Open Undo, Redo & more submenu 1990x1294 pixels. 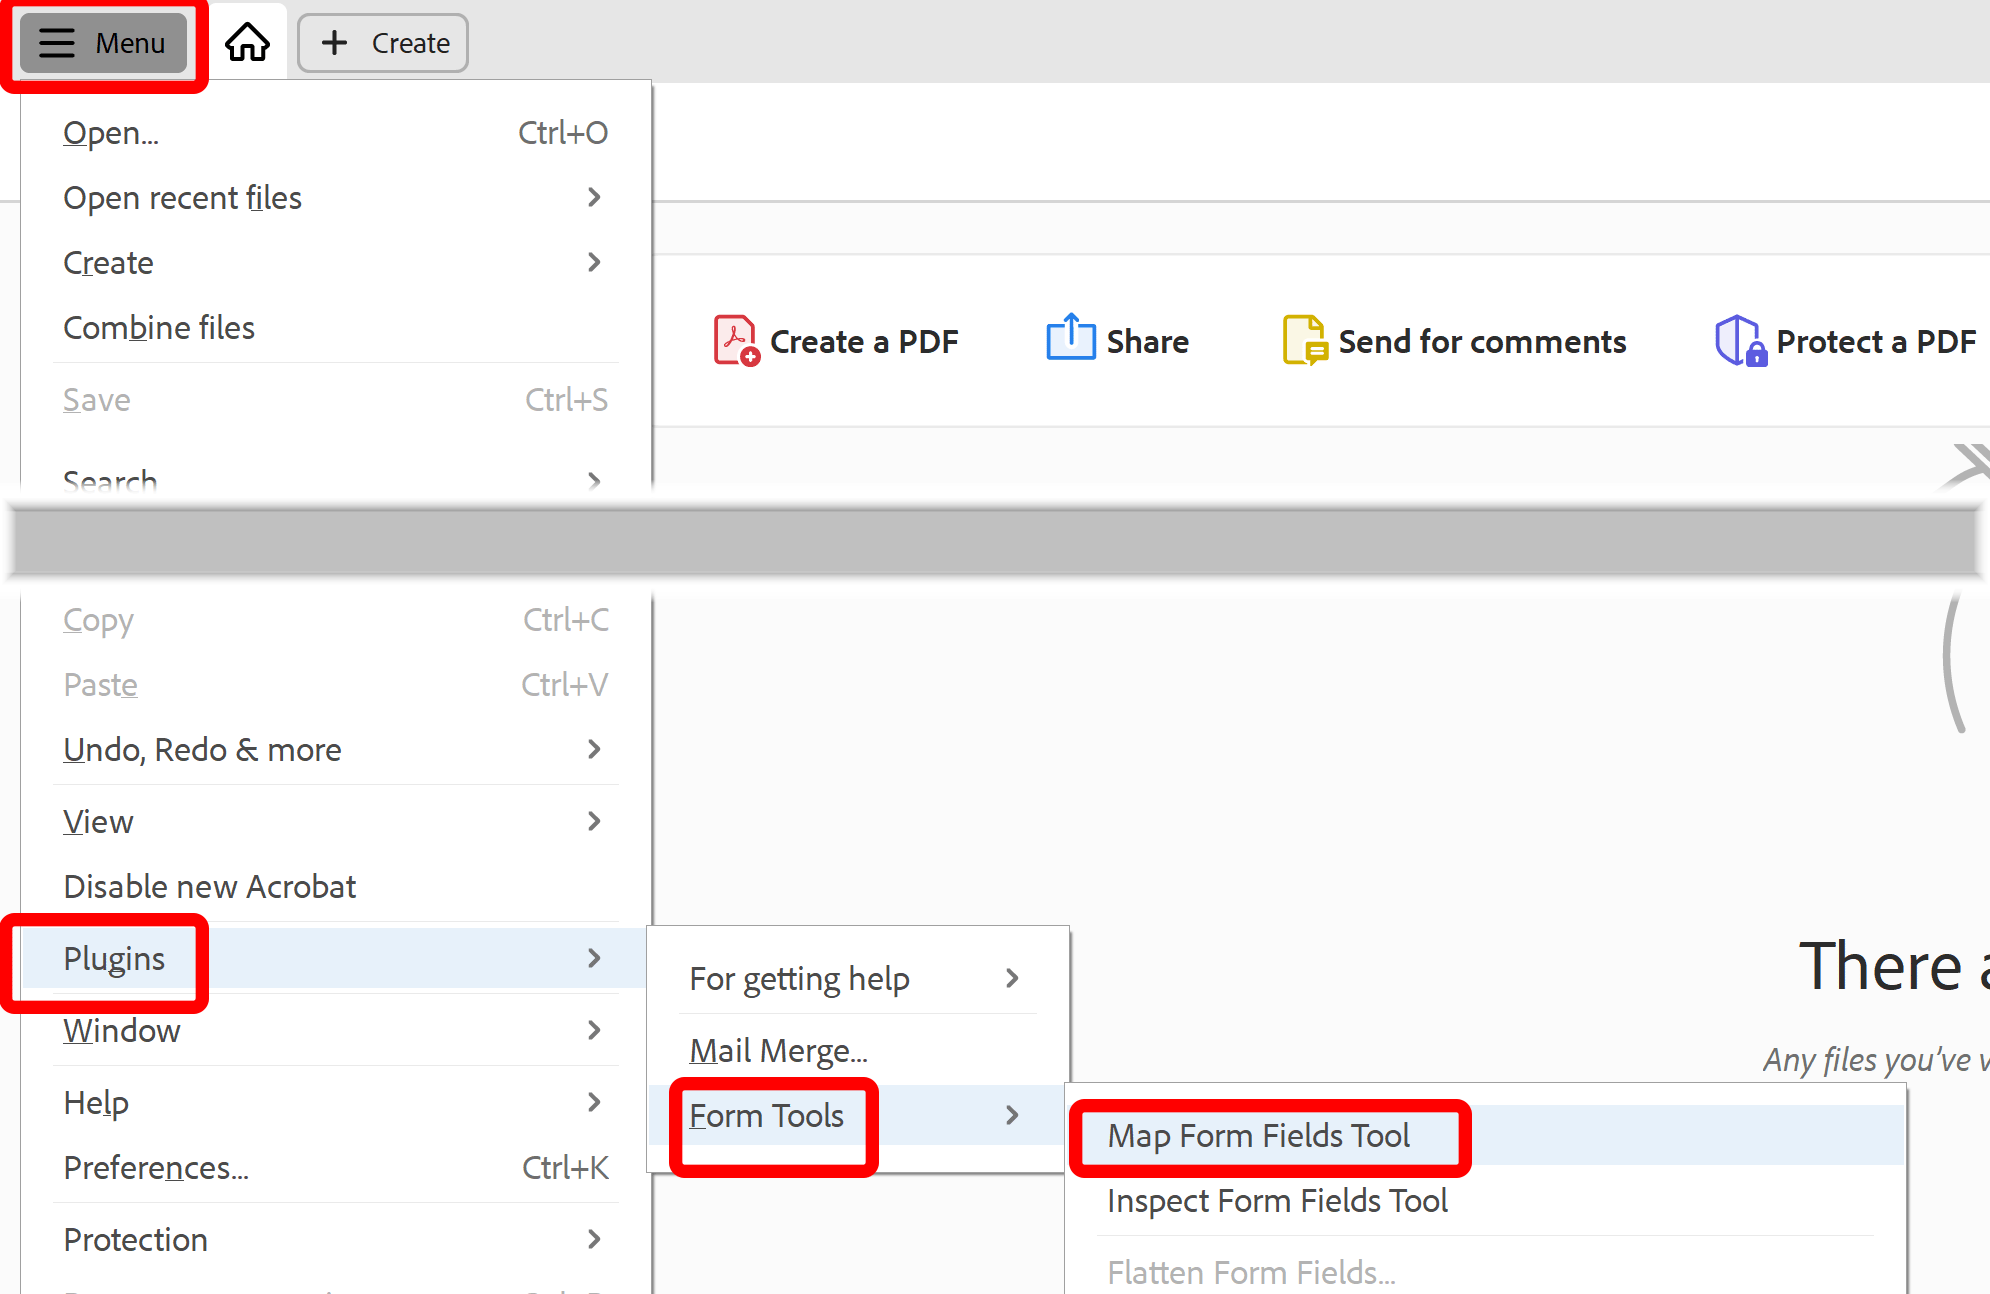335,750
